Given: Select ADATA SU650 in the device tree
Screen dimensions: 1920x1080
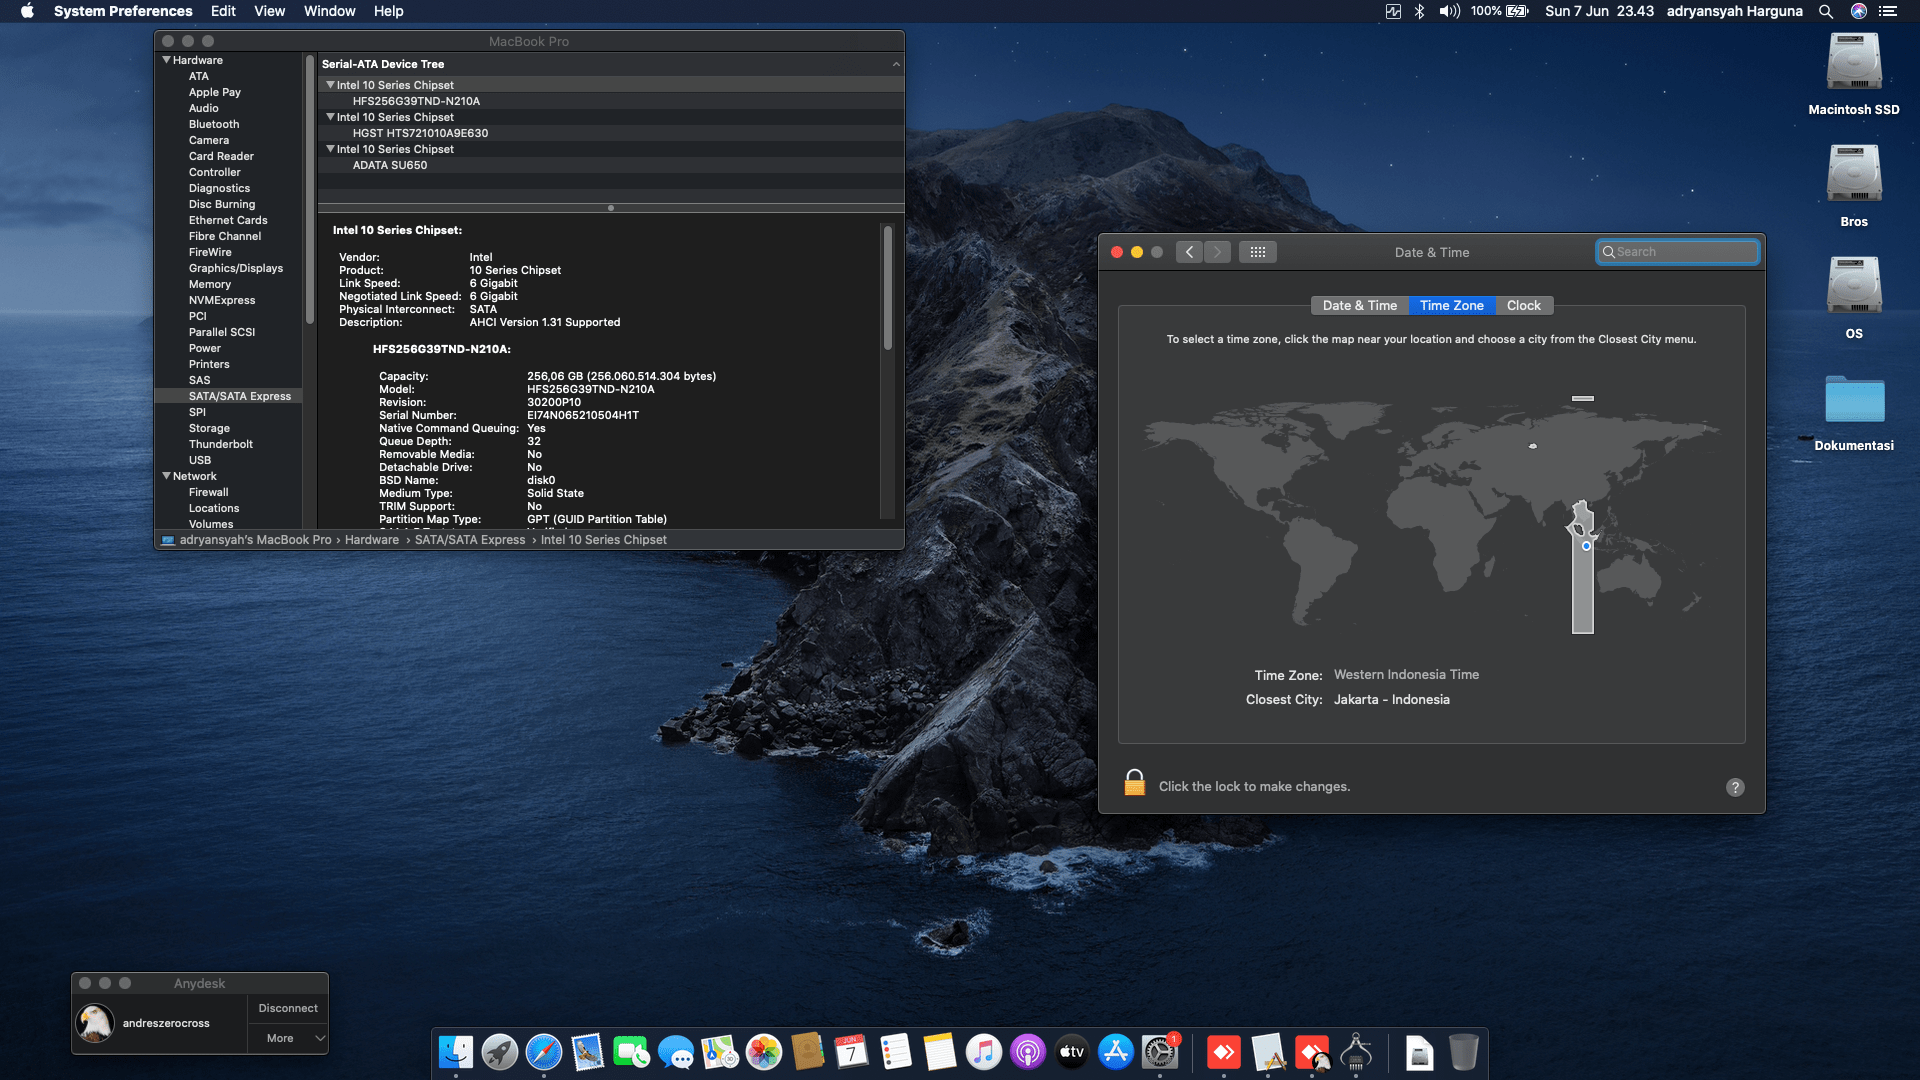Looking at the screenshot, I should pos(390,165).
